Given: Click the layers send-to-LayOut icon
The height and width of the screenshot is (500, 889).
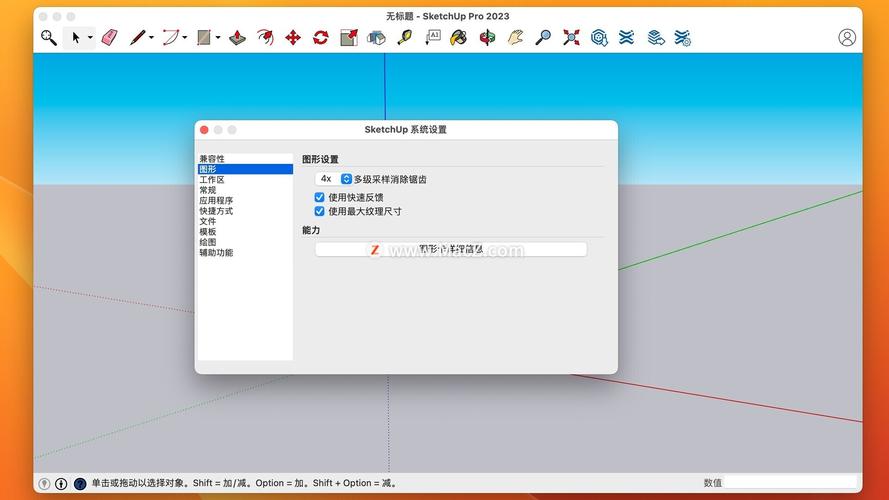Looking at the screenshot, I should (655, 38).
